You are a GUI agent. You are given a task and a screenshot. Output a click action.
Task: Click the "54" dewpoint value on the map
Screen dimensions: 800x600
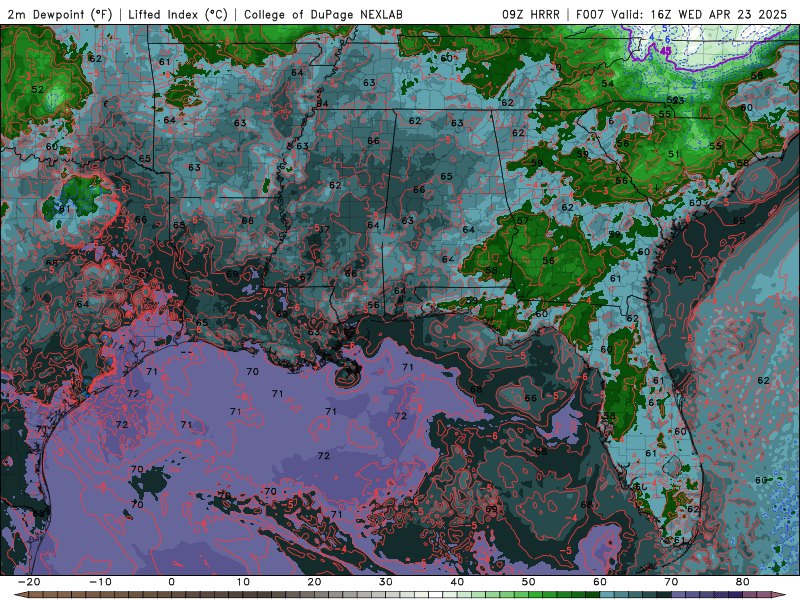coord(608,83)
